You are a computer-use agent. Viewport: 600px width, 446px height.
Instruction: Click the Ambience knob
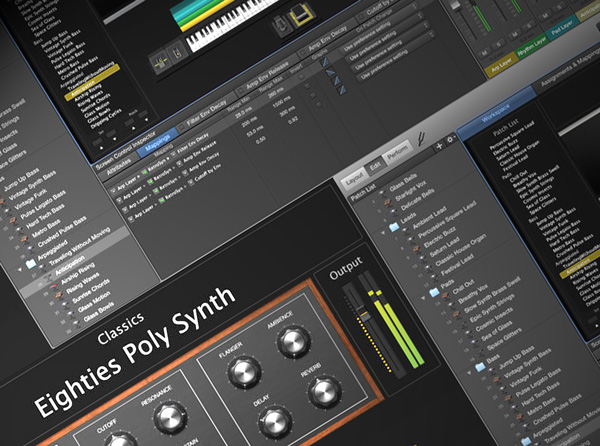coord(293,341)
